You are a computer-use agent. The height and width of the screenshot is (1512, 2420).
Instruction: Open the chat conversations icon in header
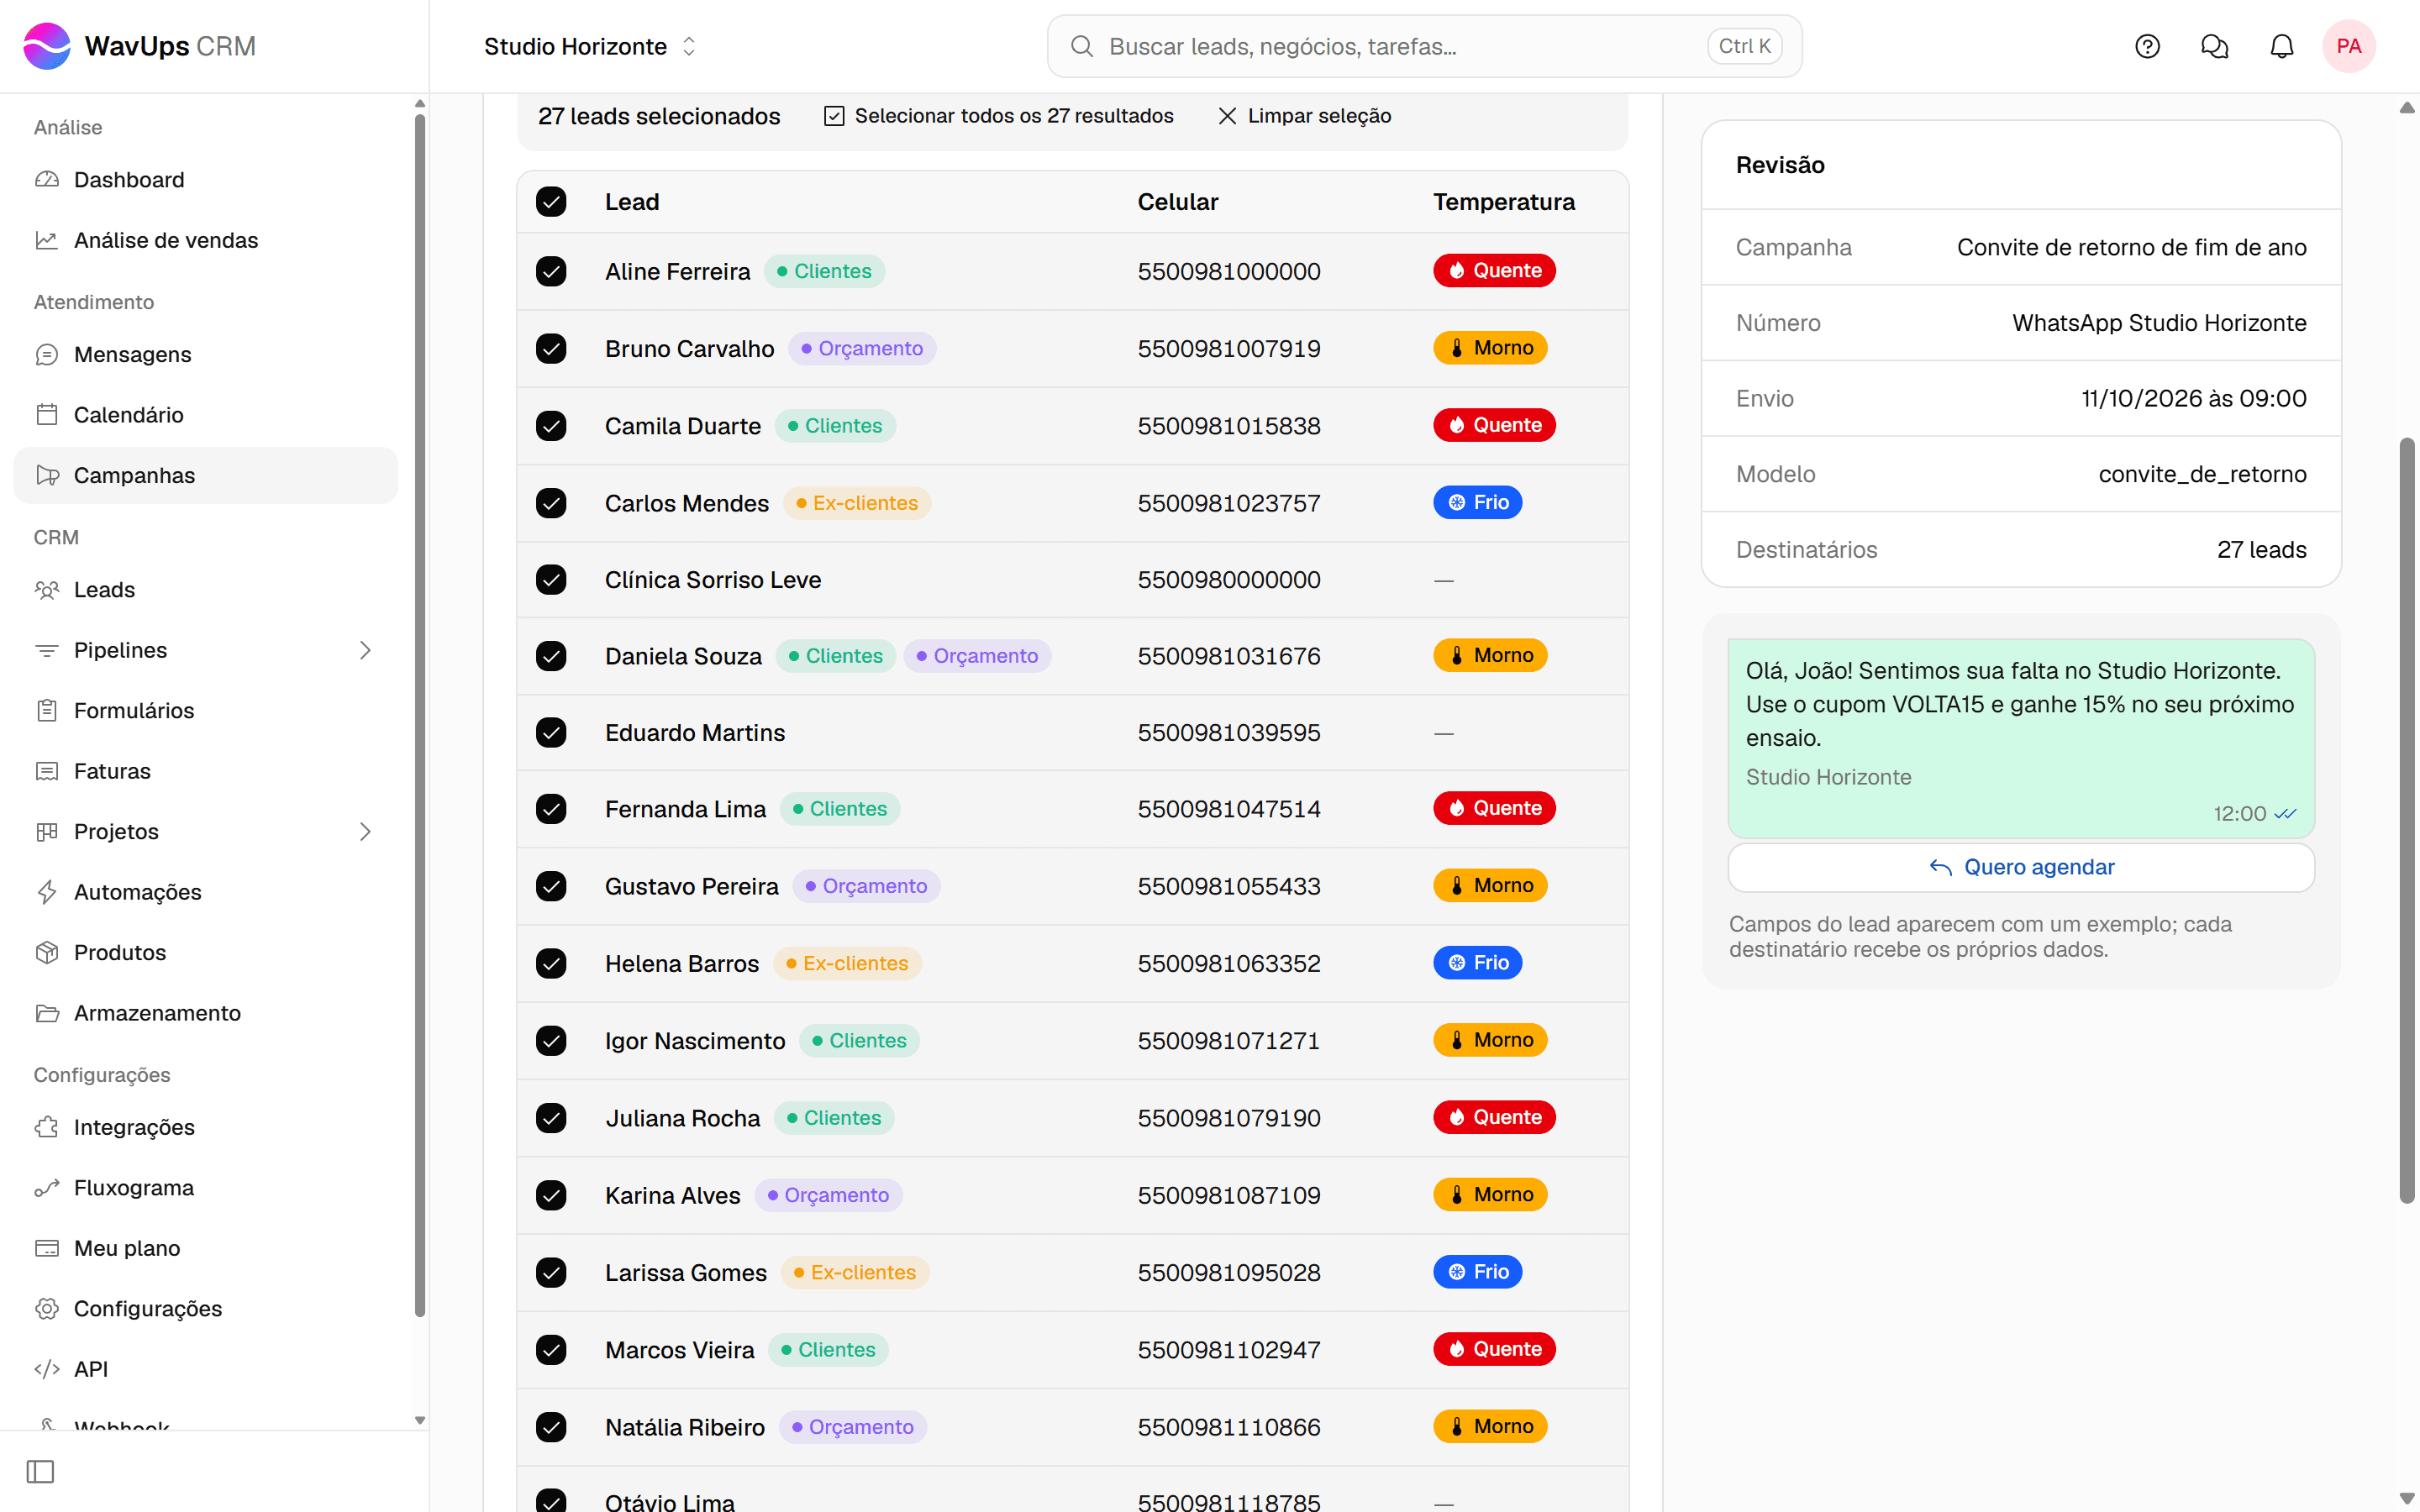coord(2214,46)
